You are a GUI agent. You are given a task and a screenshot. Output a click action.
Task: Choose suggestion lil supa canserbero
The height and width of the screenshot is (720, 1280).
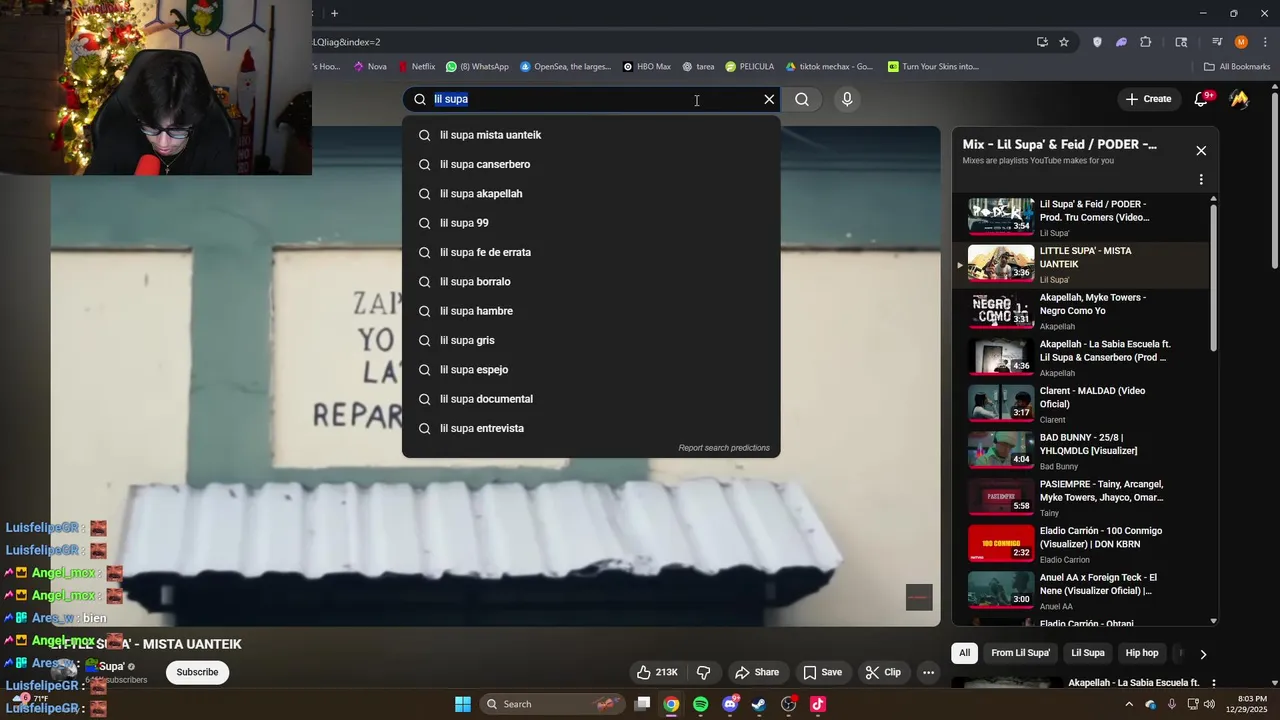591,164
